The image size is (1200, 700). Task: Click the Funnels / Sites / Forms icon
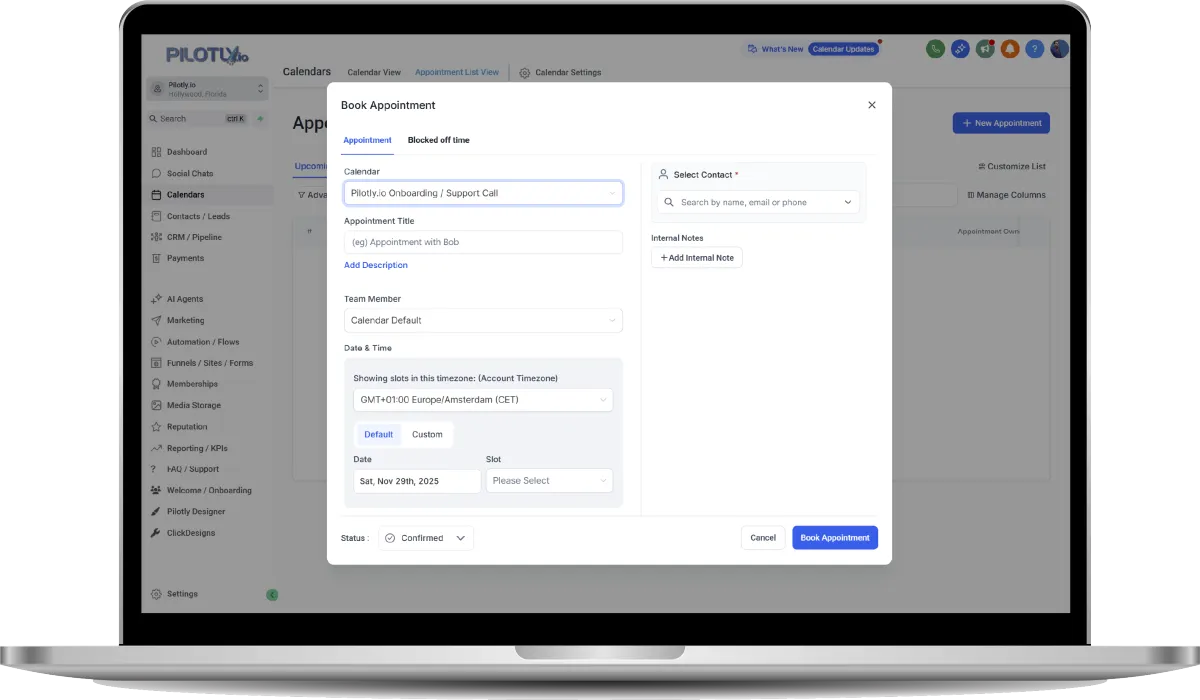[x=156, y=363]
